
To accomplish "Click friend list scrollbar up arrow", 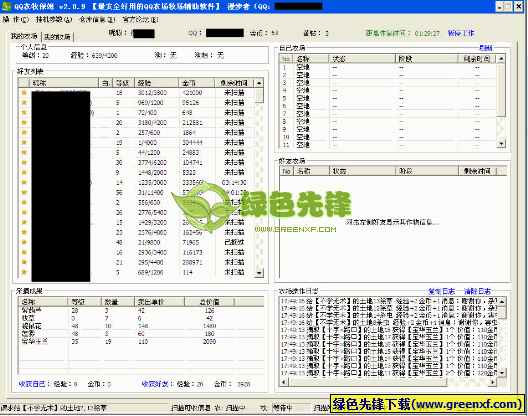I will click(x=259, y=83).
